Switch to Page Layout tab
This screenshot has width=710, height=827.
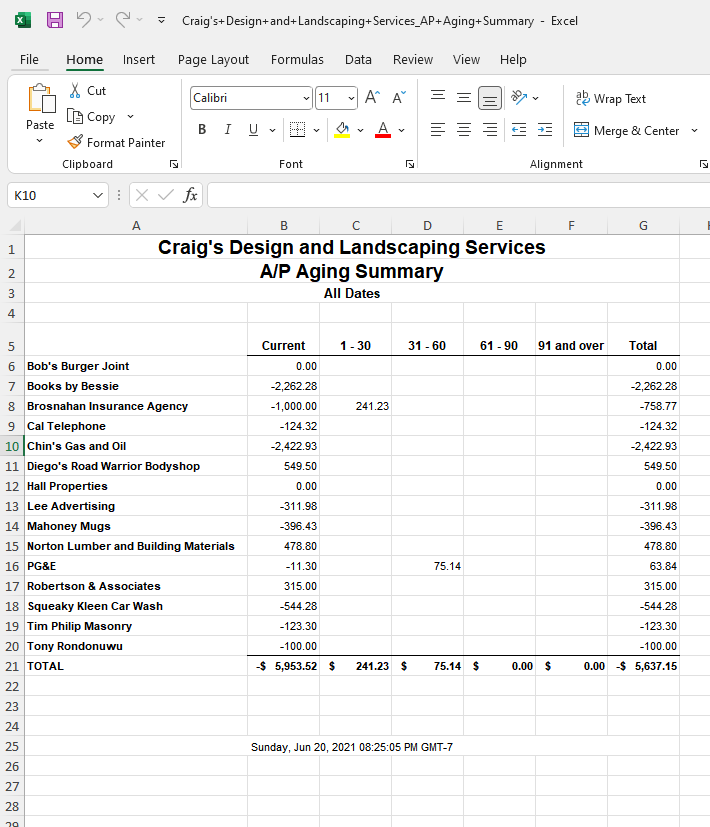point(213,60)
